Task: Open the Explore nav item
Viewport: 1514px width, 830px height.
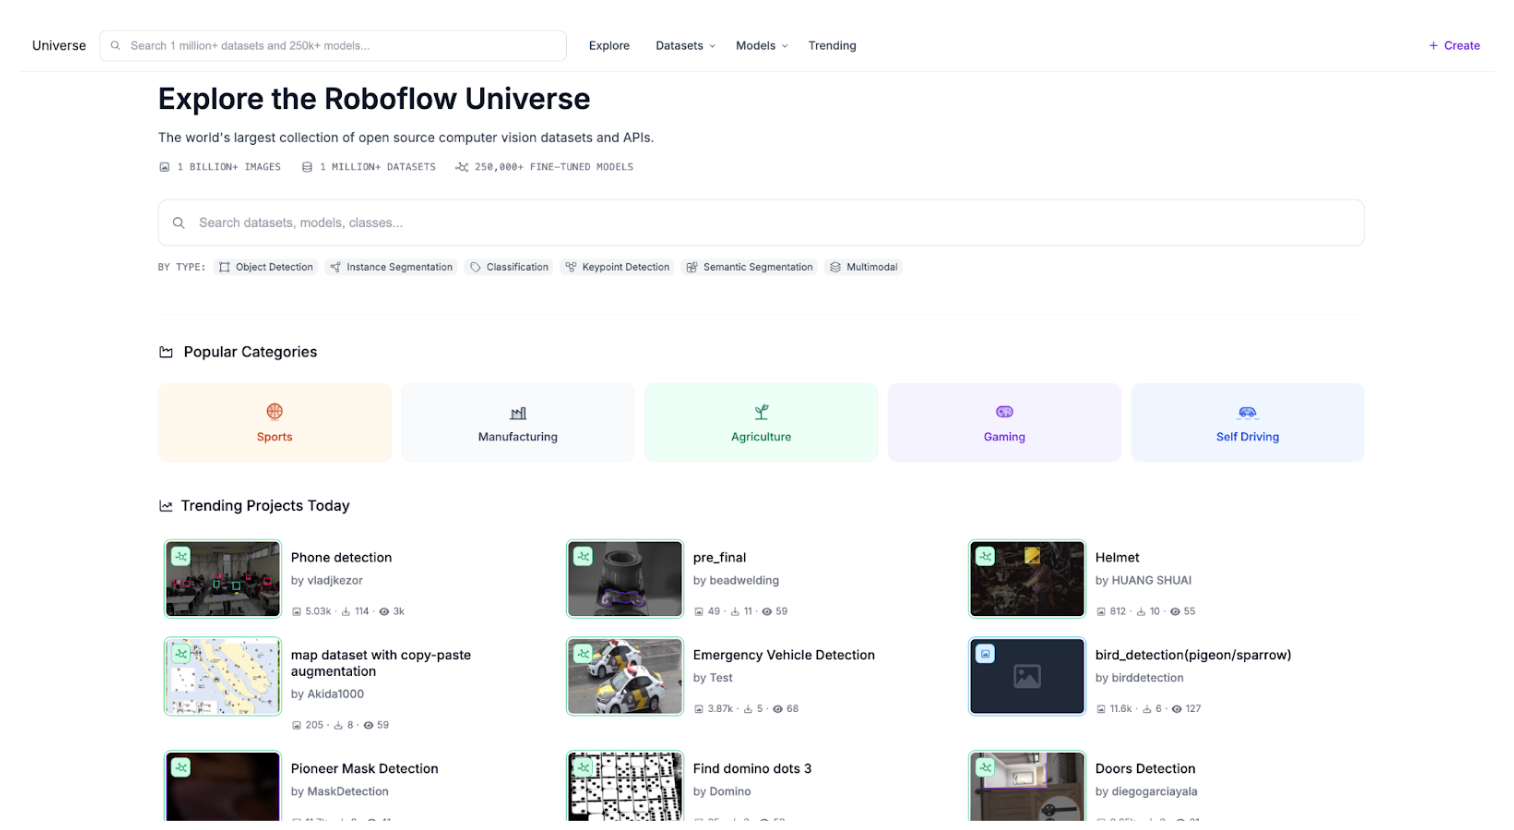Action: click(609, 46)
